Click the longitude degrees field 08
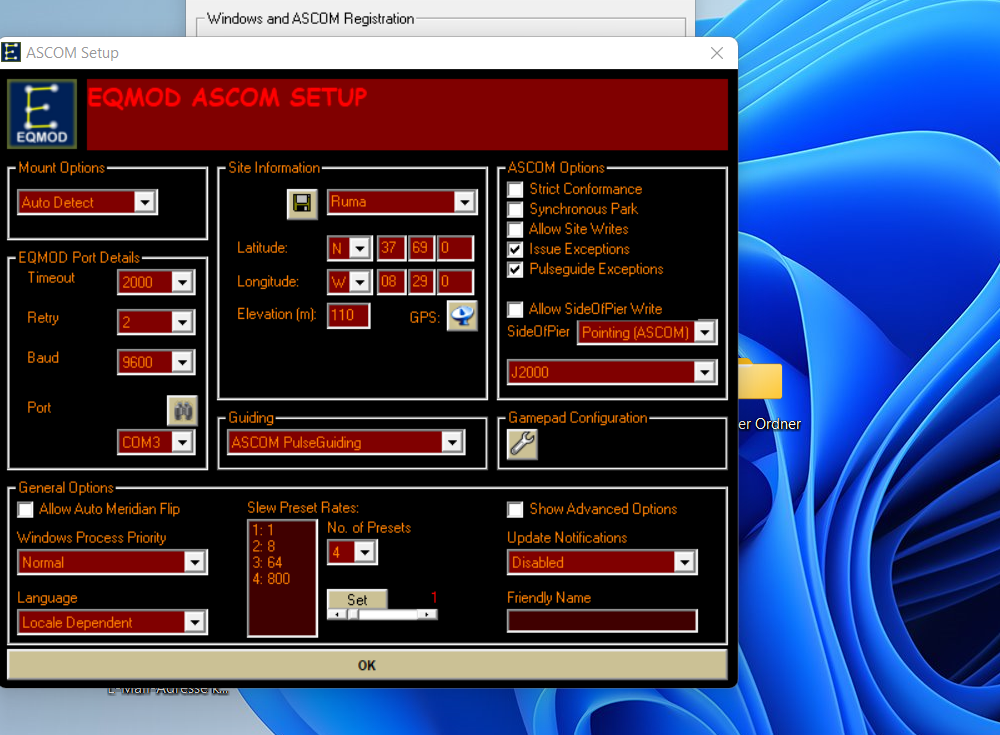Viewport: 1000px width, 735px height. (391, 281)
